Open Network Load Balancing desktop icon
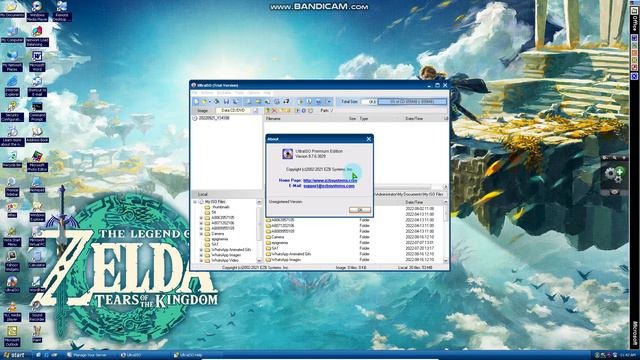Screen dimensions: 640x360 tap(37, 36)
